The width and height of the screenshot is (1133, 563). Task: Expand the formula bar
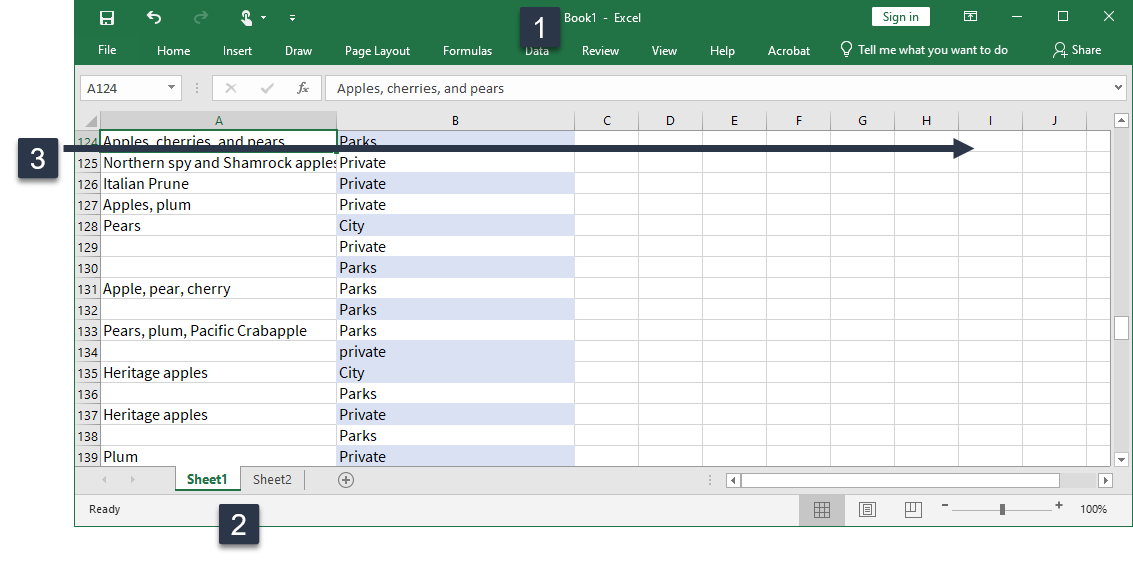[1118, 88]
